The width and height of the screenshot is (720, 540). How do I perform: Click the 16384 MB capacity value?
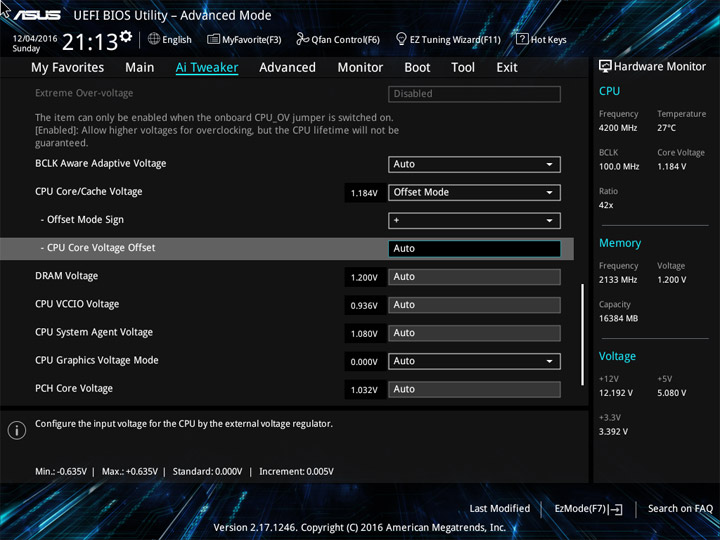click(619, 318)
